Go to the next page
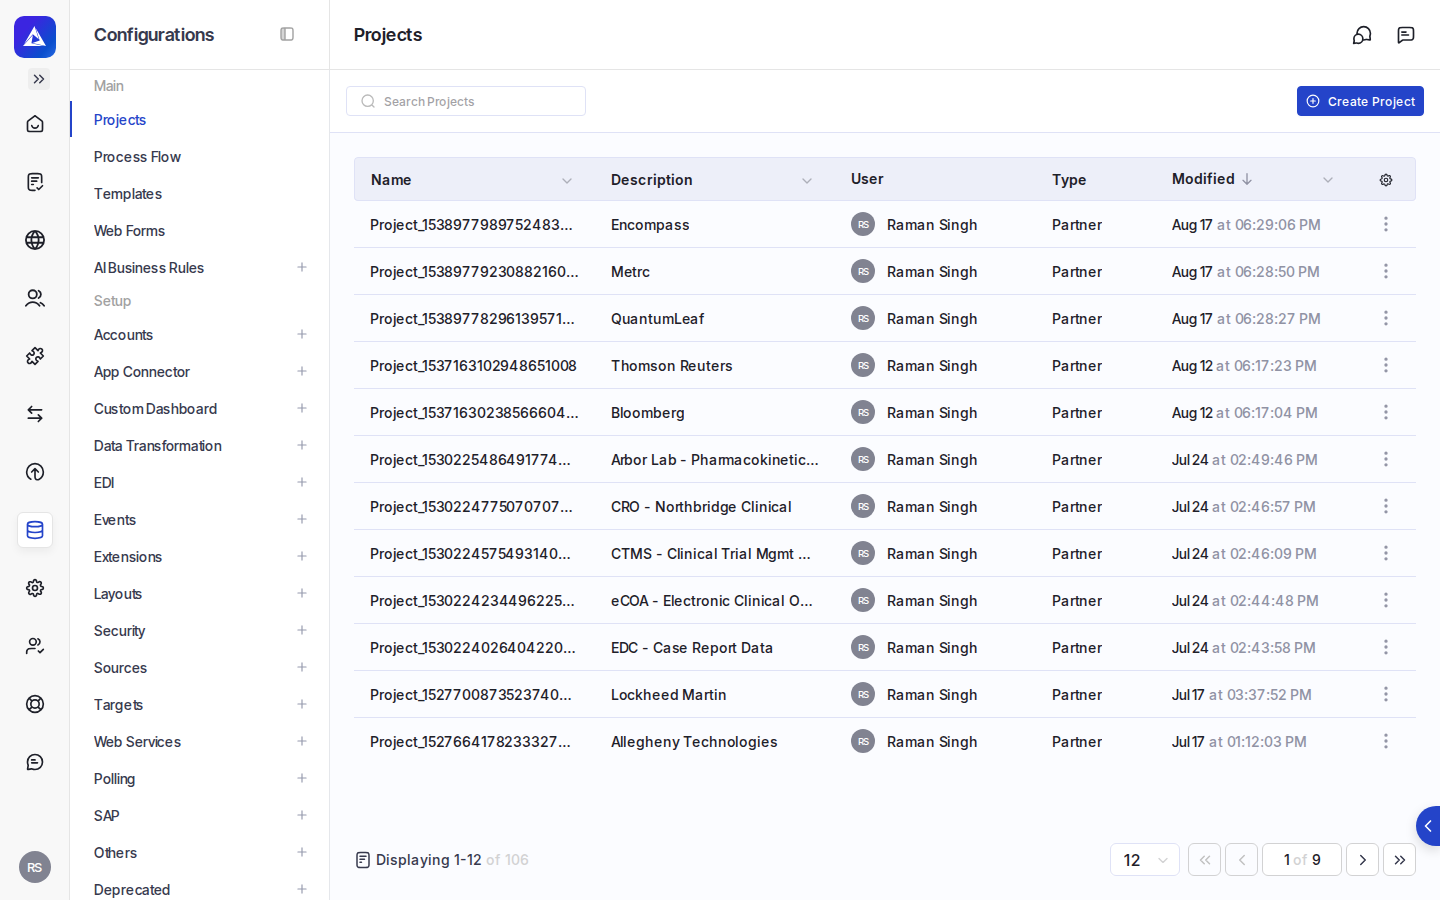Image resolution: width=1440 pixels, height=900 pixels. tap(1362, 860)
